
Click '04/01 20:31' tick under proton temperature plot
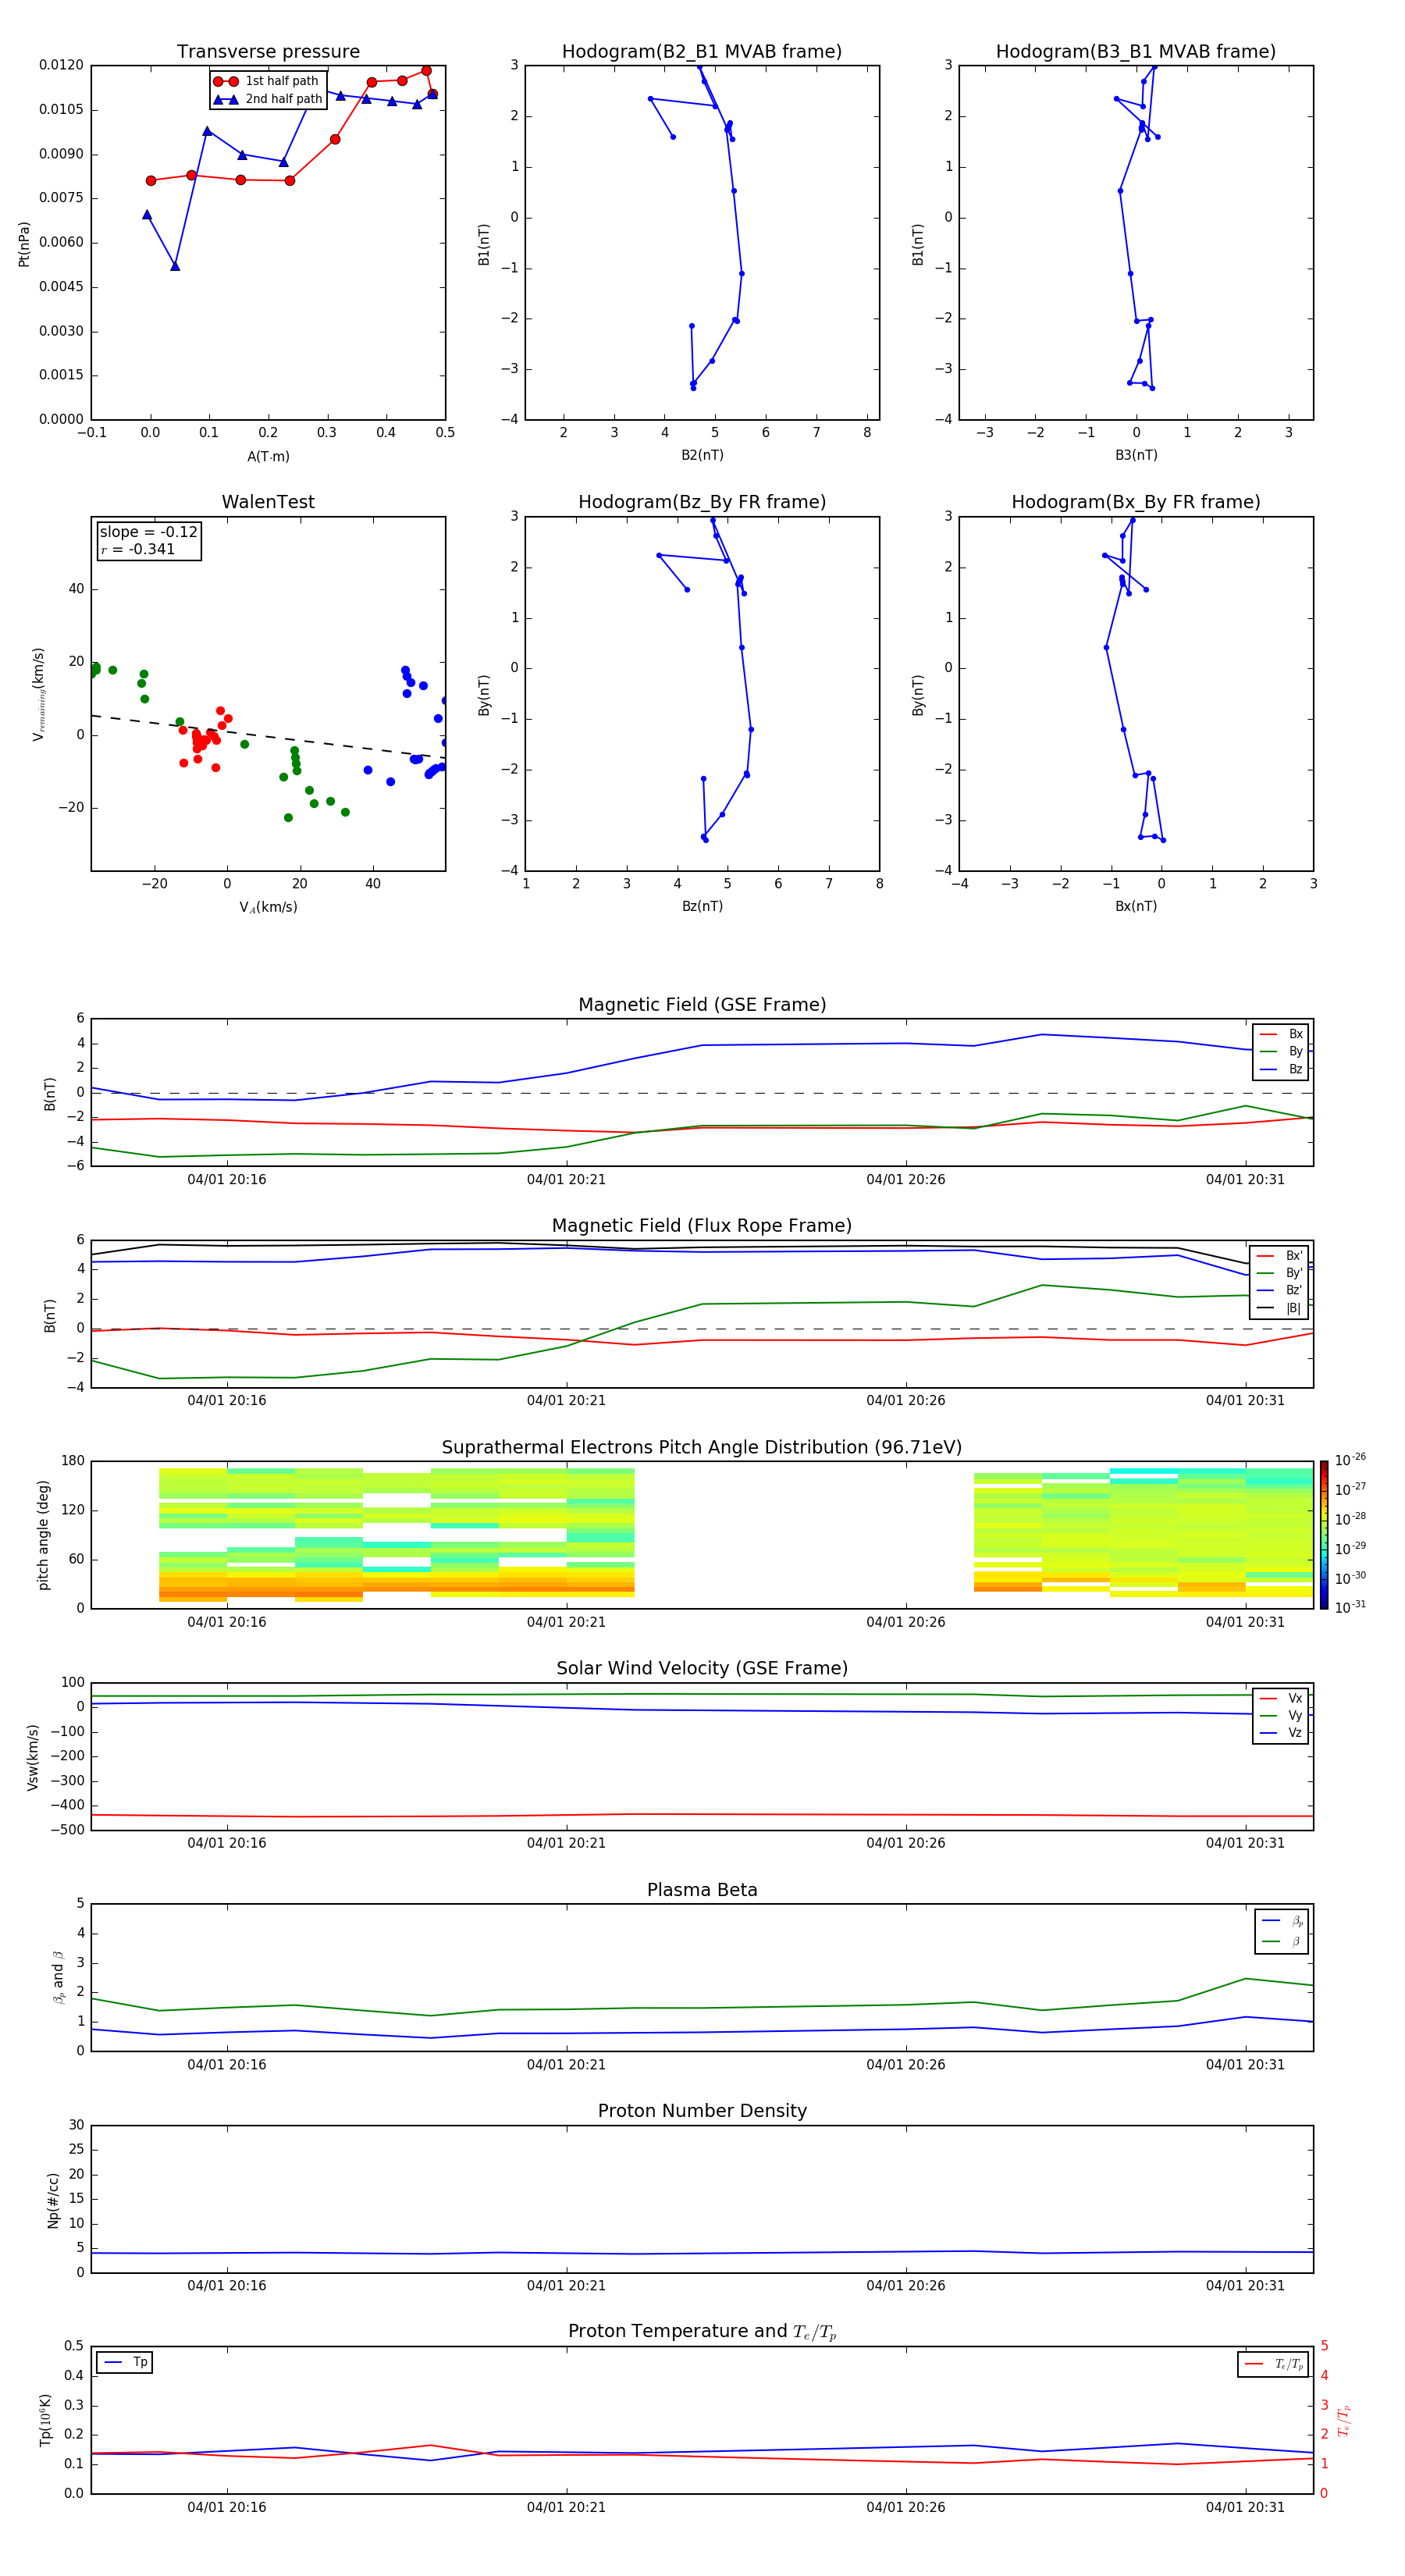(x=1245, y=2507)
